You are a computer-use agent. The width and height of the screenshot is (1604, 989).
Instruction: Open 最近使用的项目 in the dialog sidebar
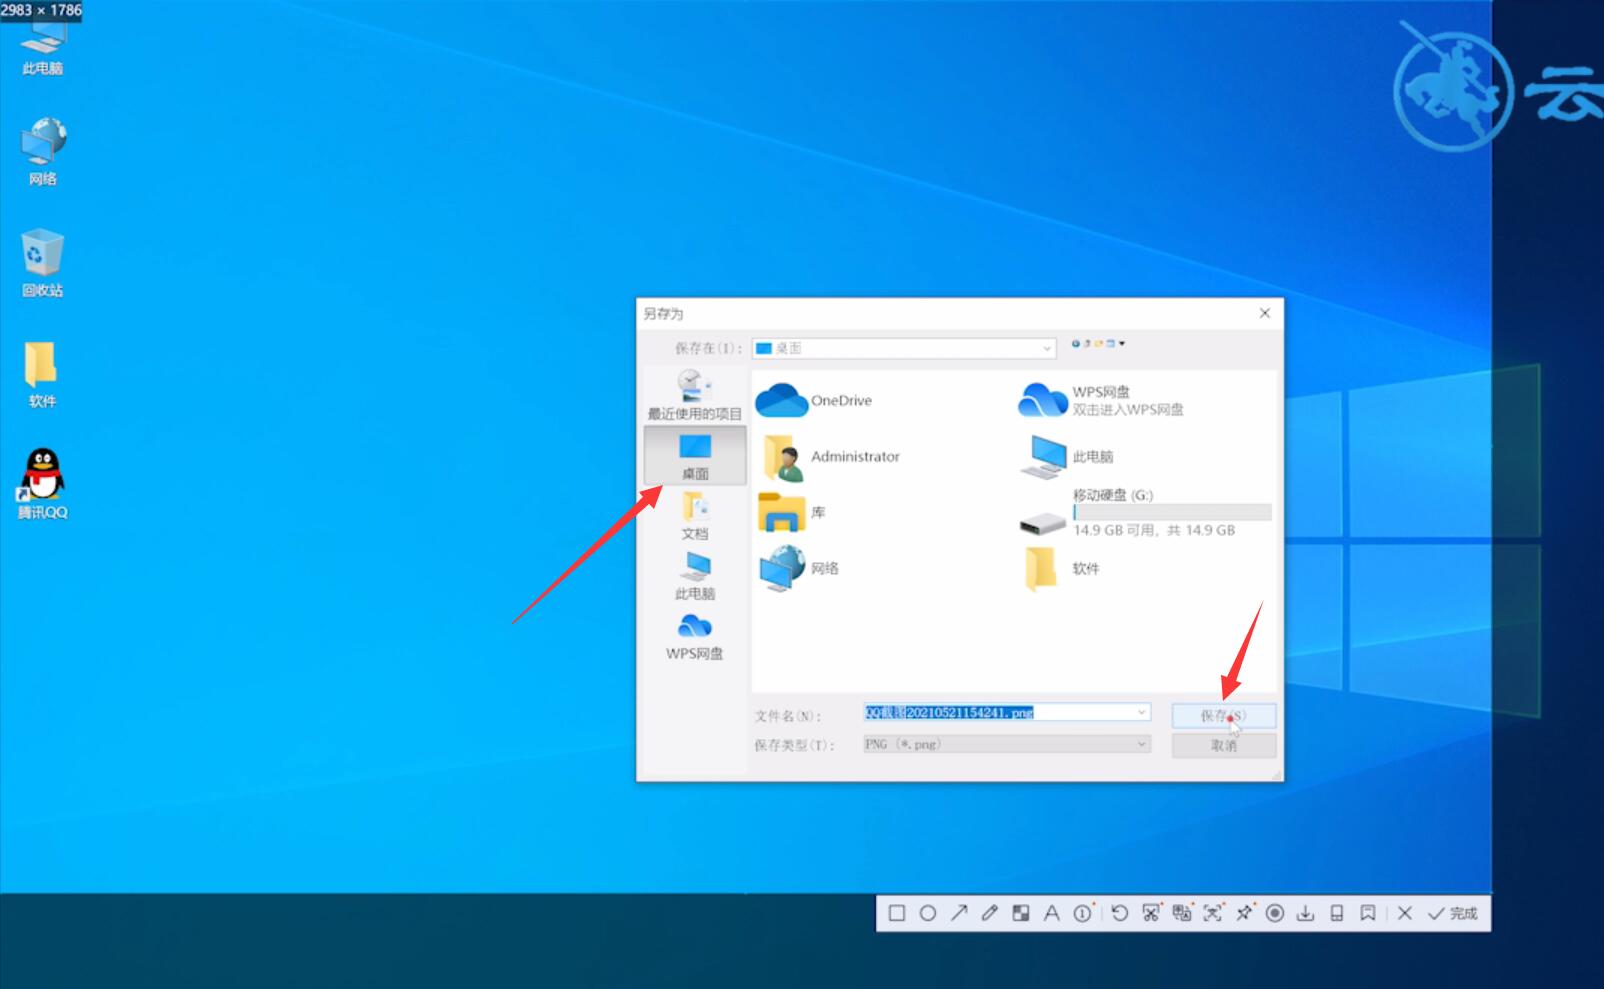[x=695, y=396]
